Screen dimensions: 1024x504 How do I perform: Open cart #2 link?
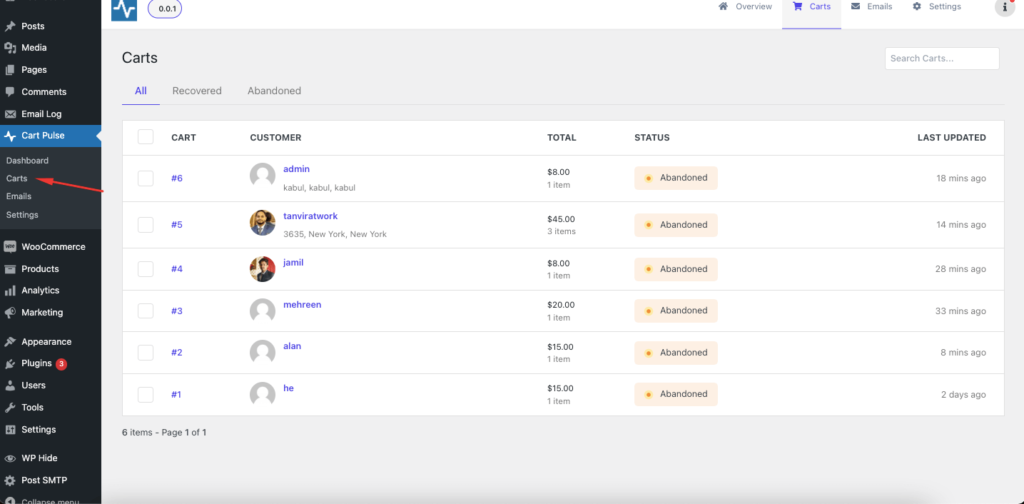[x=177, y=353]
